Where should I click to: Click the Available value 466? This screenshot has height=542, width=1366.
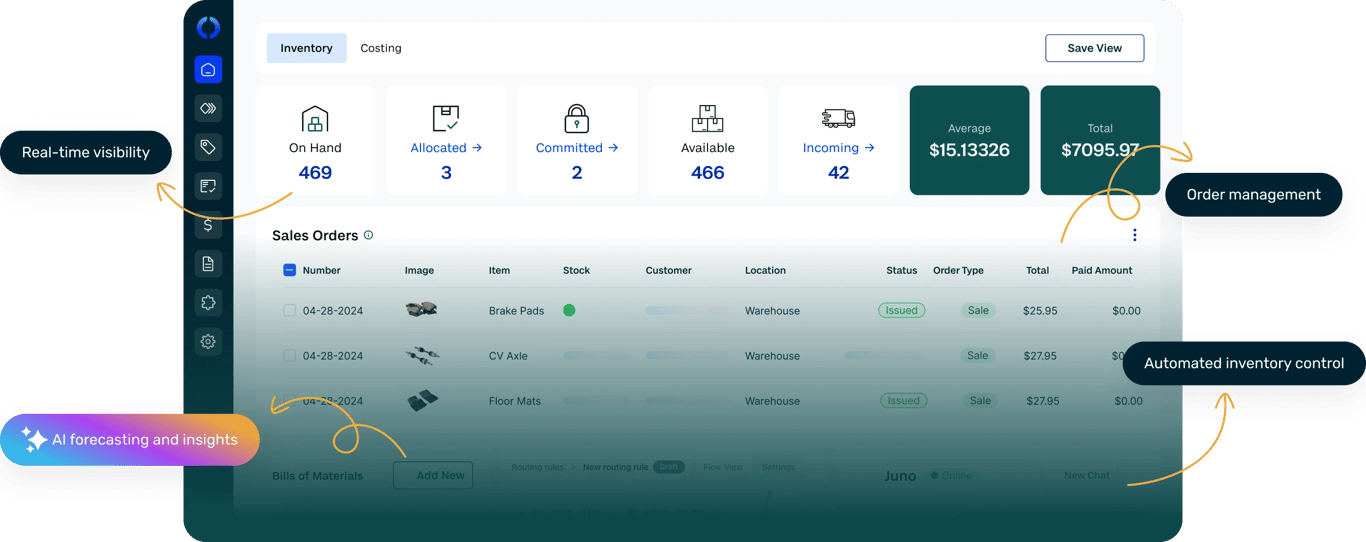click(x=707, y=173)
